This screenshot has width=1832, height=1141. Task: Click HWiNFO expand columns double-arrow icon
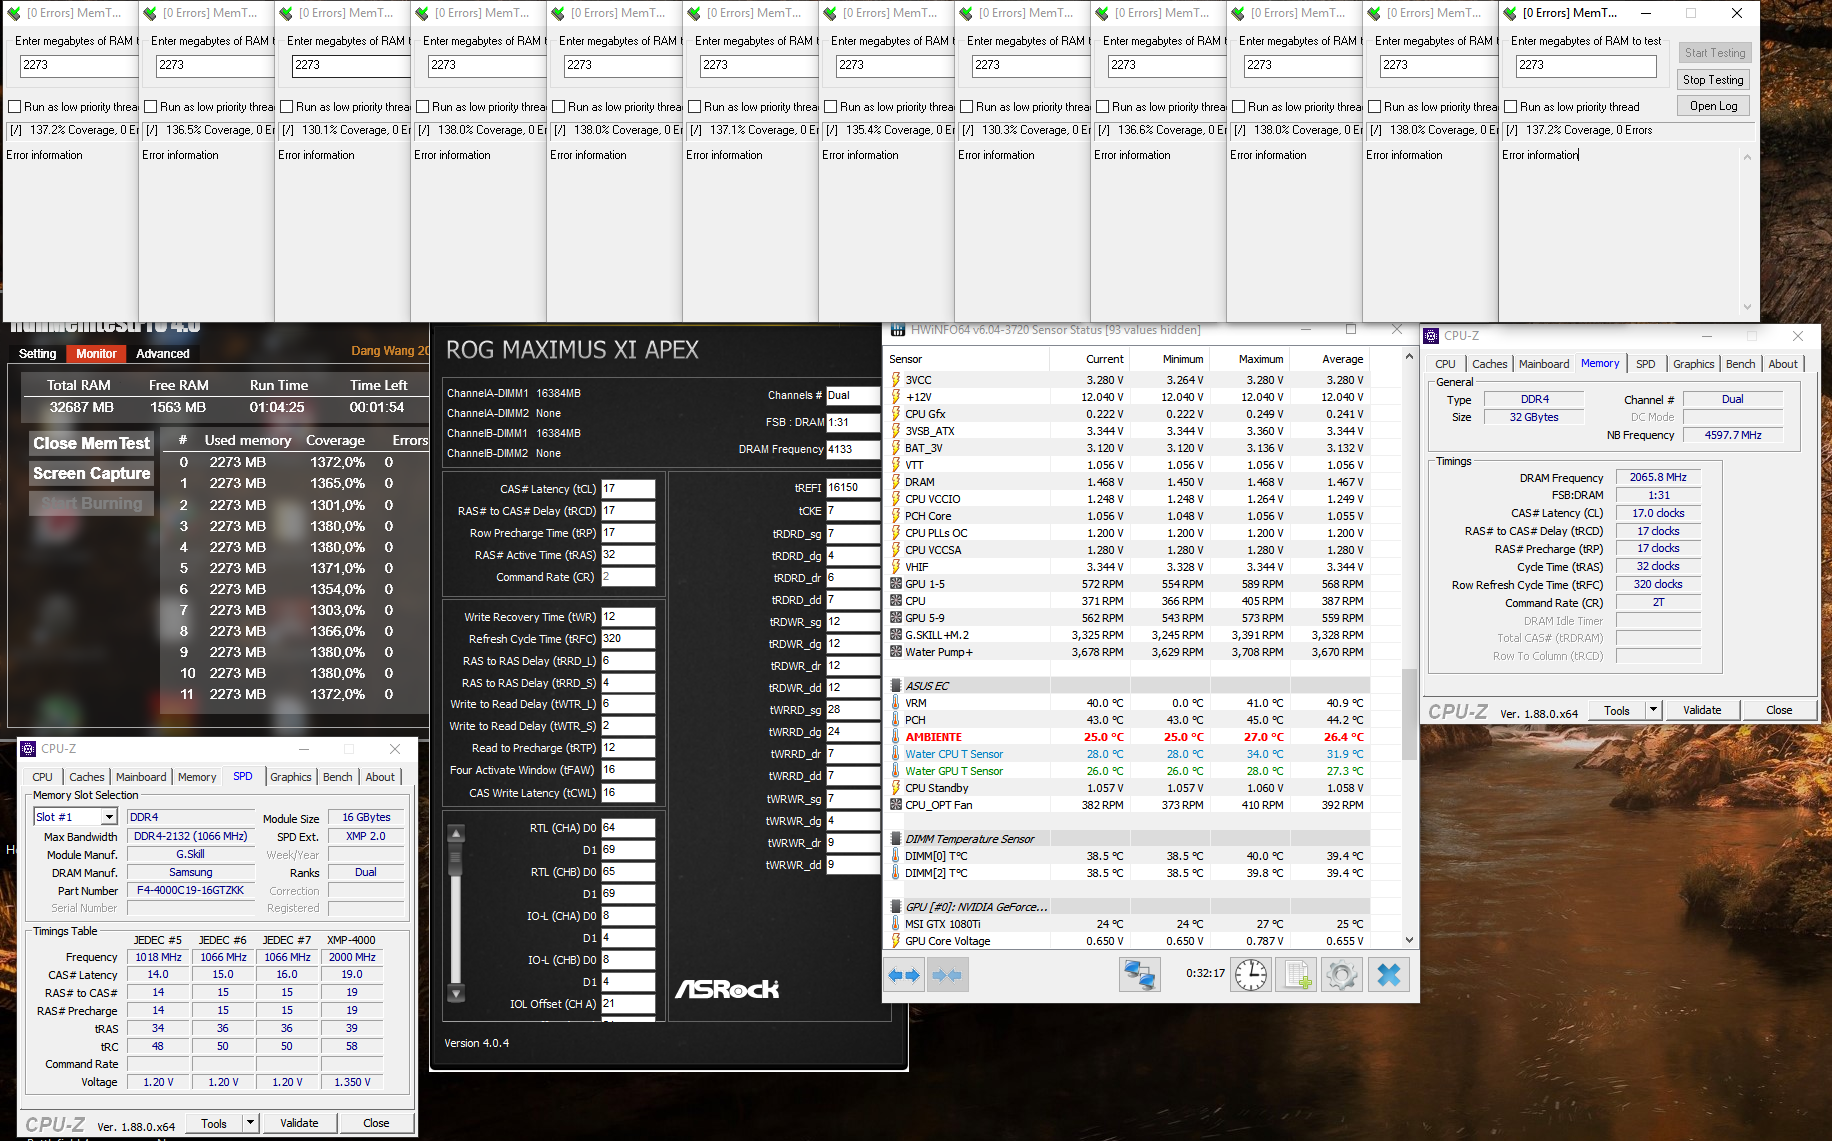click(x=904, y=975)
